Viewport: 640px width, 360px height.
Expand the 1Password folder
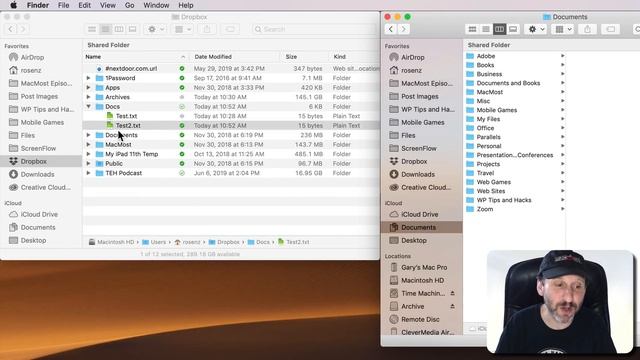88,78
